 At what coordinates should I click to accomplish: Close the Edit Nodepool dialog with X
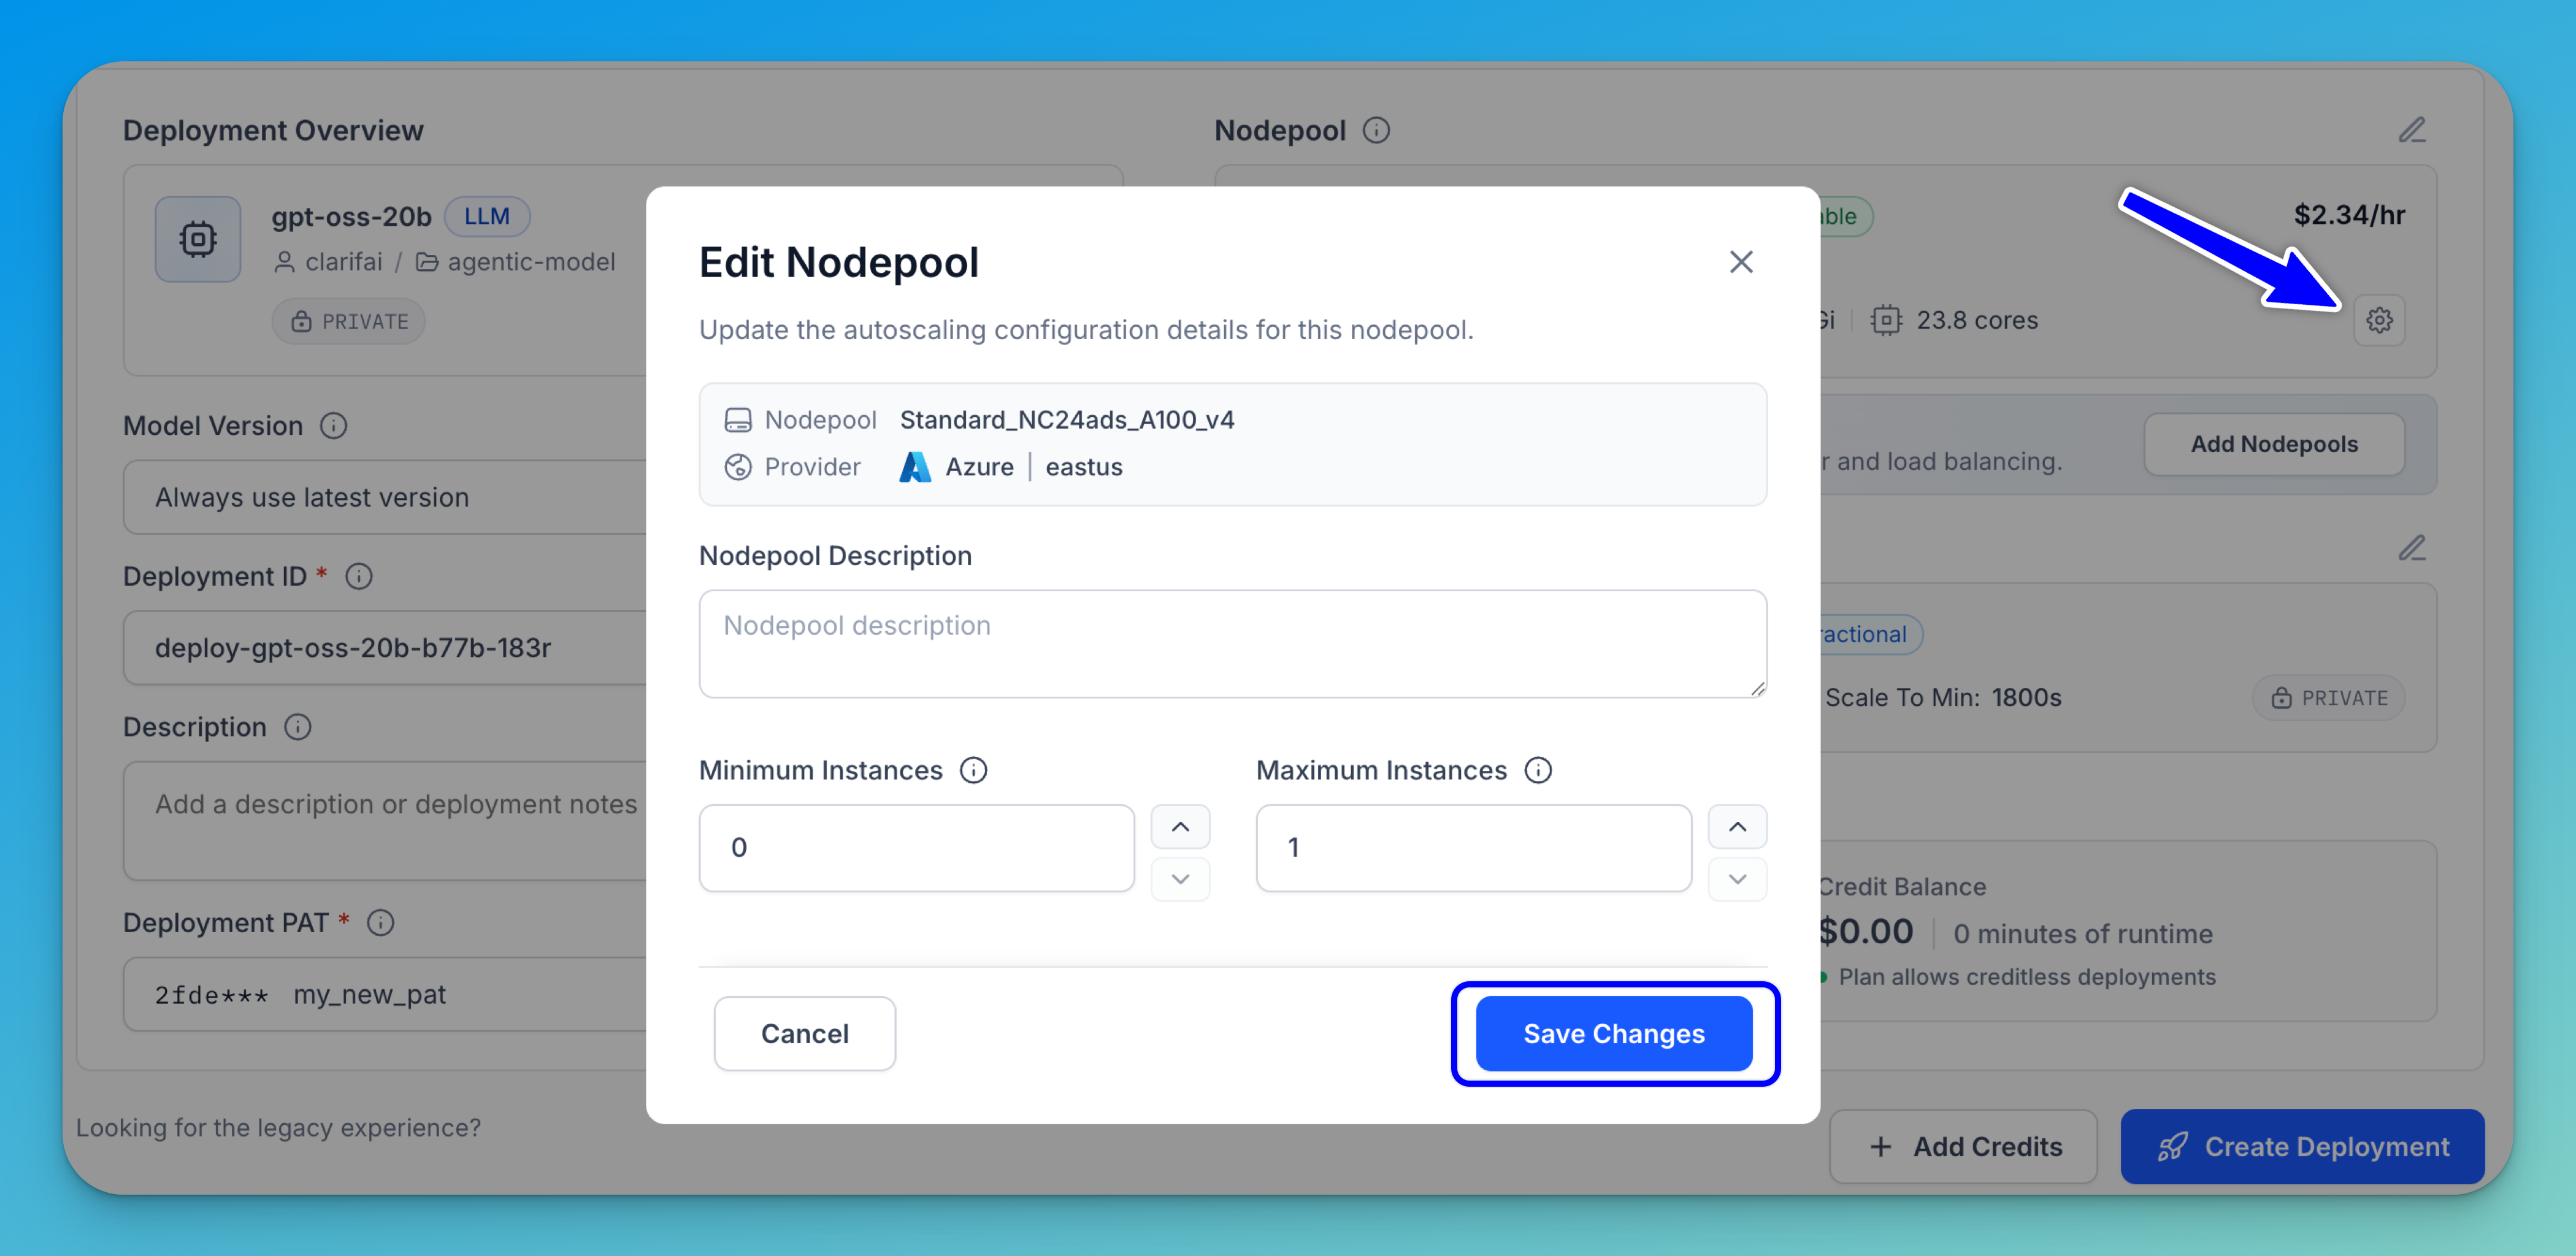1740,262
